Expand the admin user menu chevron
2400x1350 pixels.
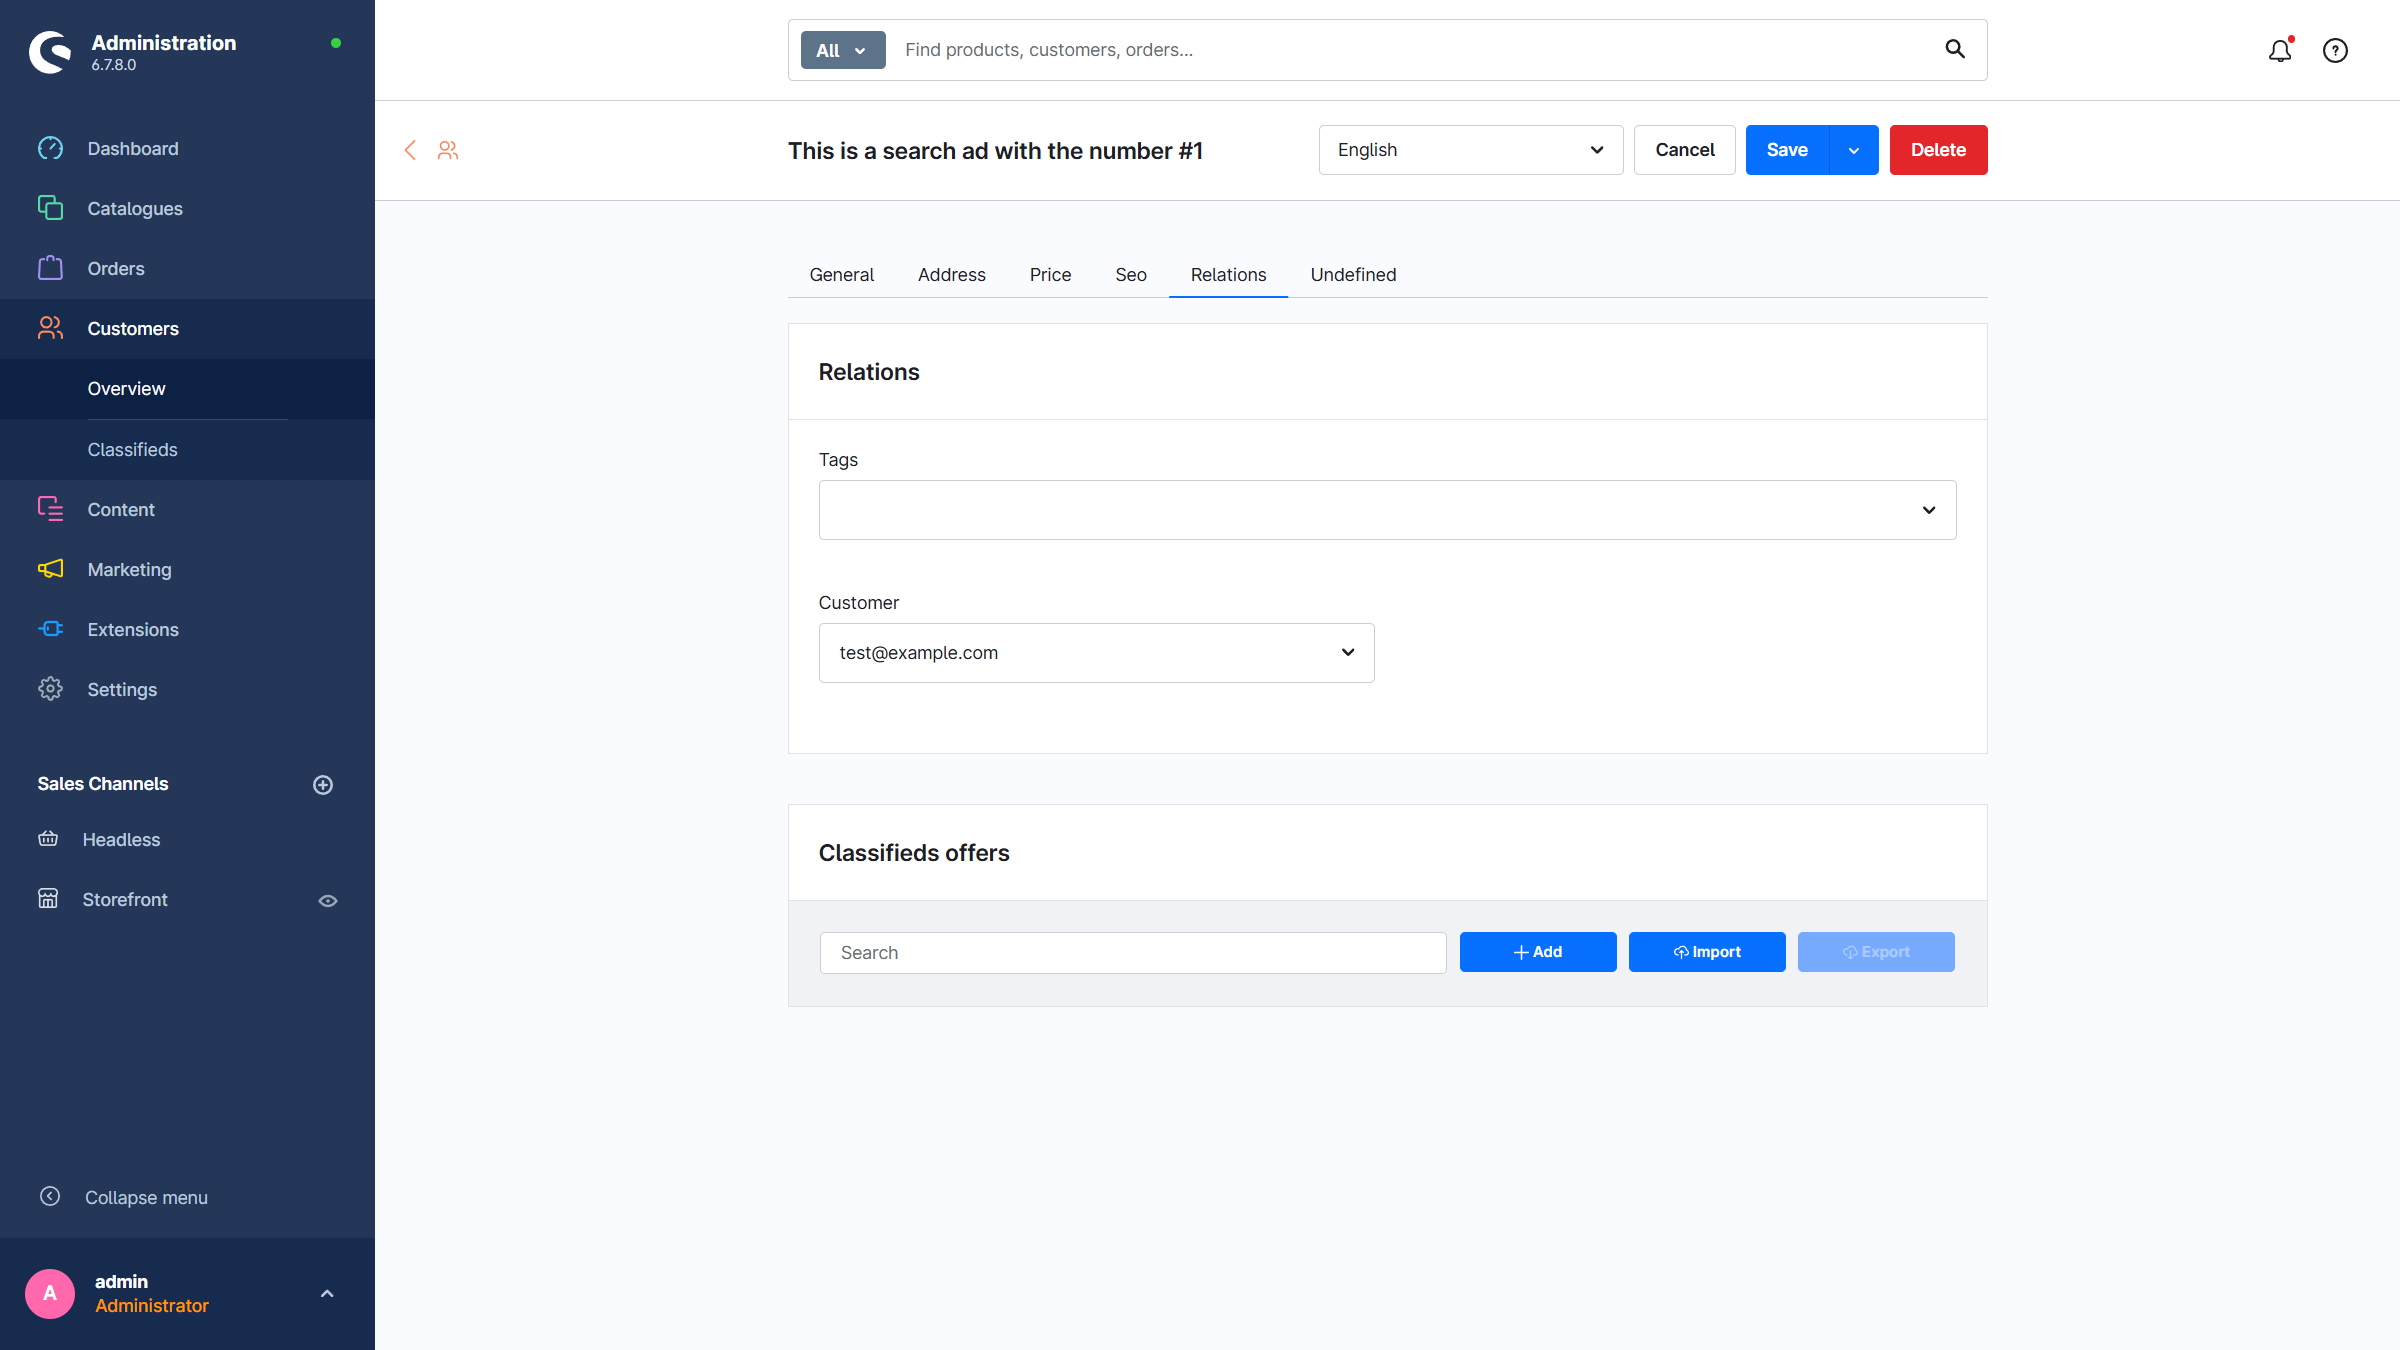click(327, 1294)
